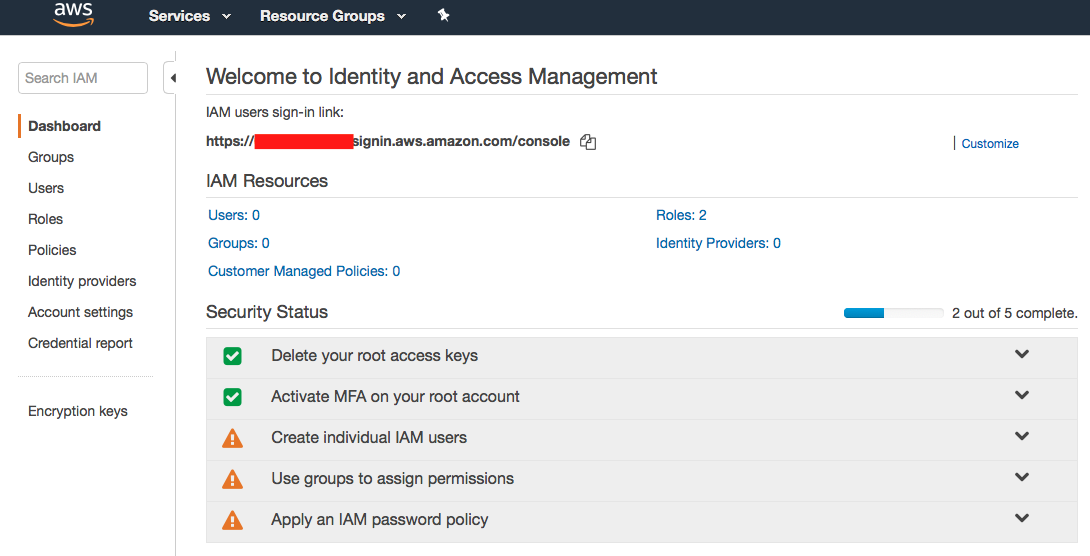Open Groups in the sidebar
The height and width of the screenshot is (556, 1090).
click(51, 157)
